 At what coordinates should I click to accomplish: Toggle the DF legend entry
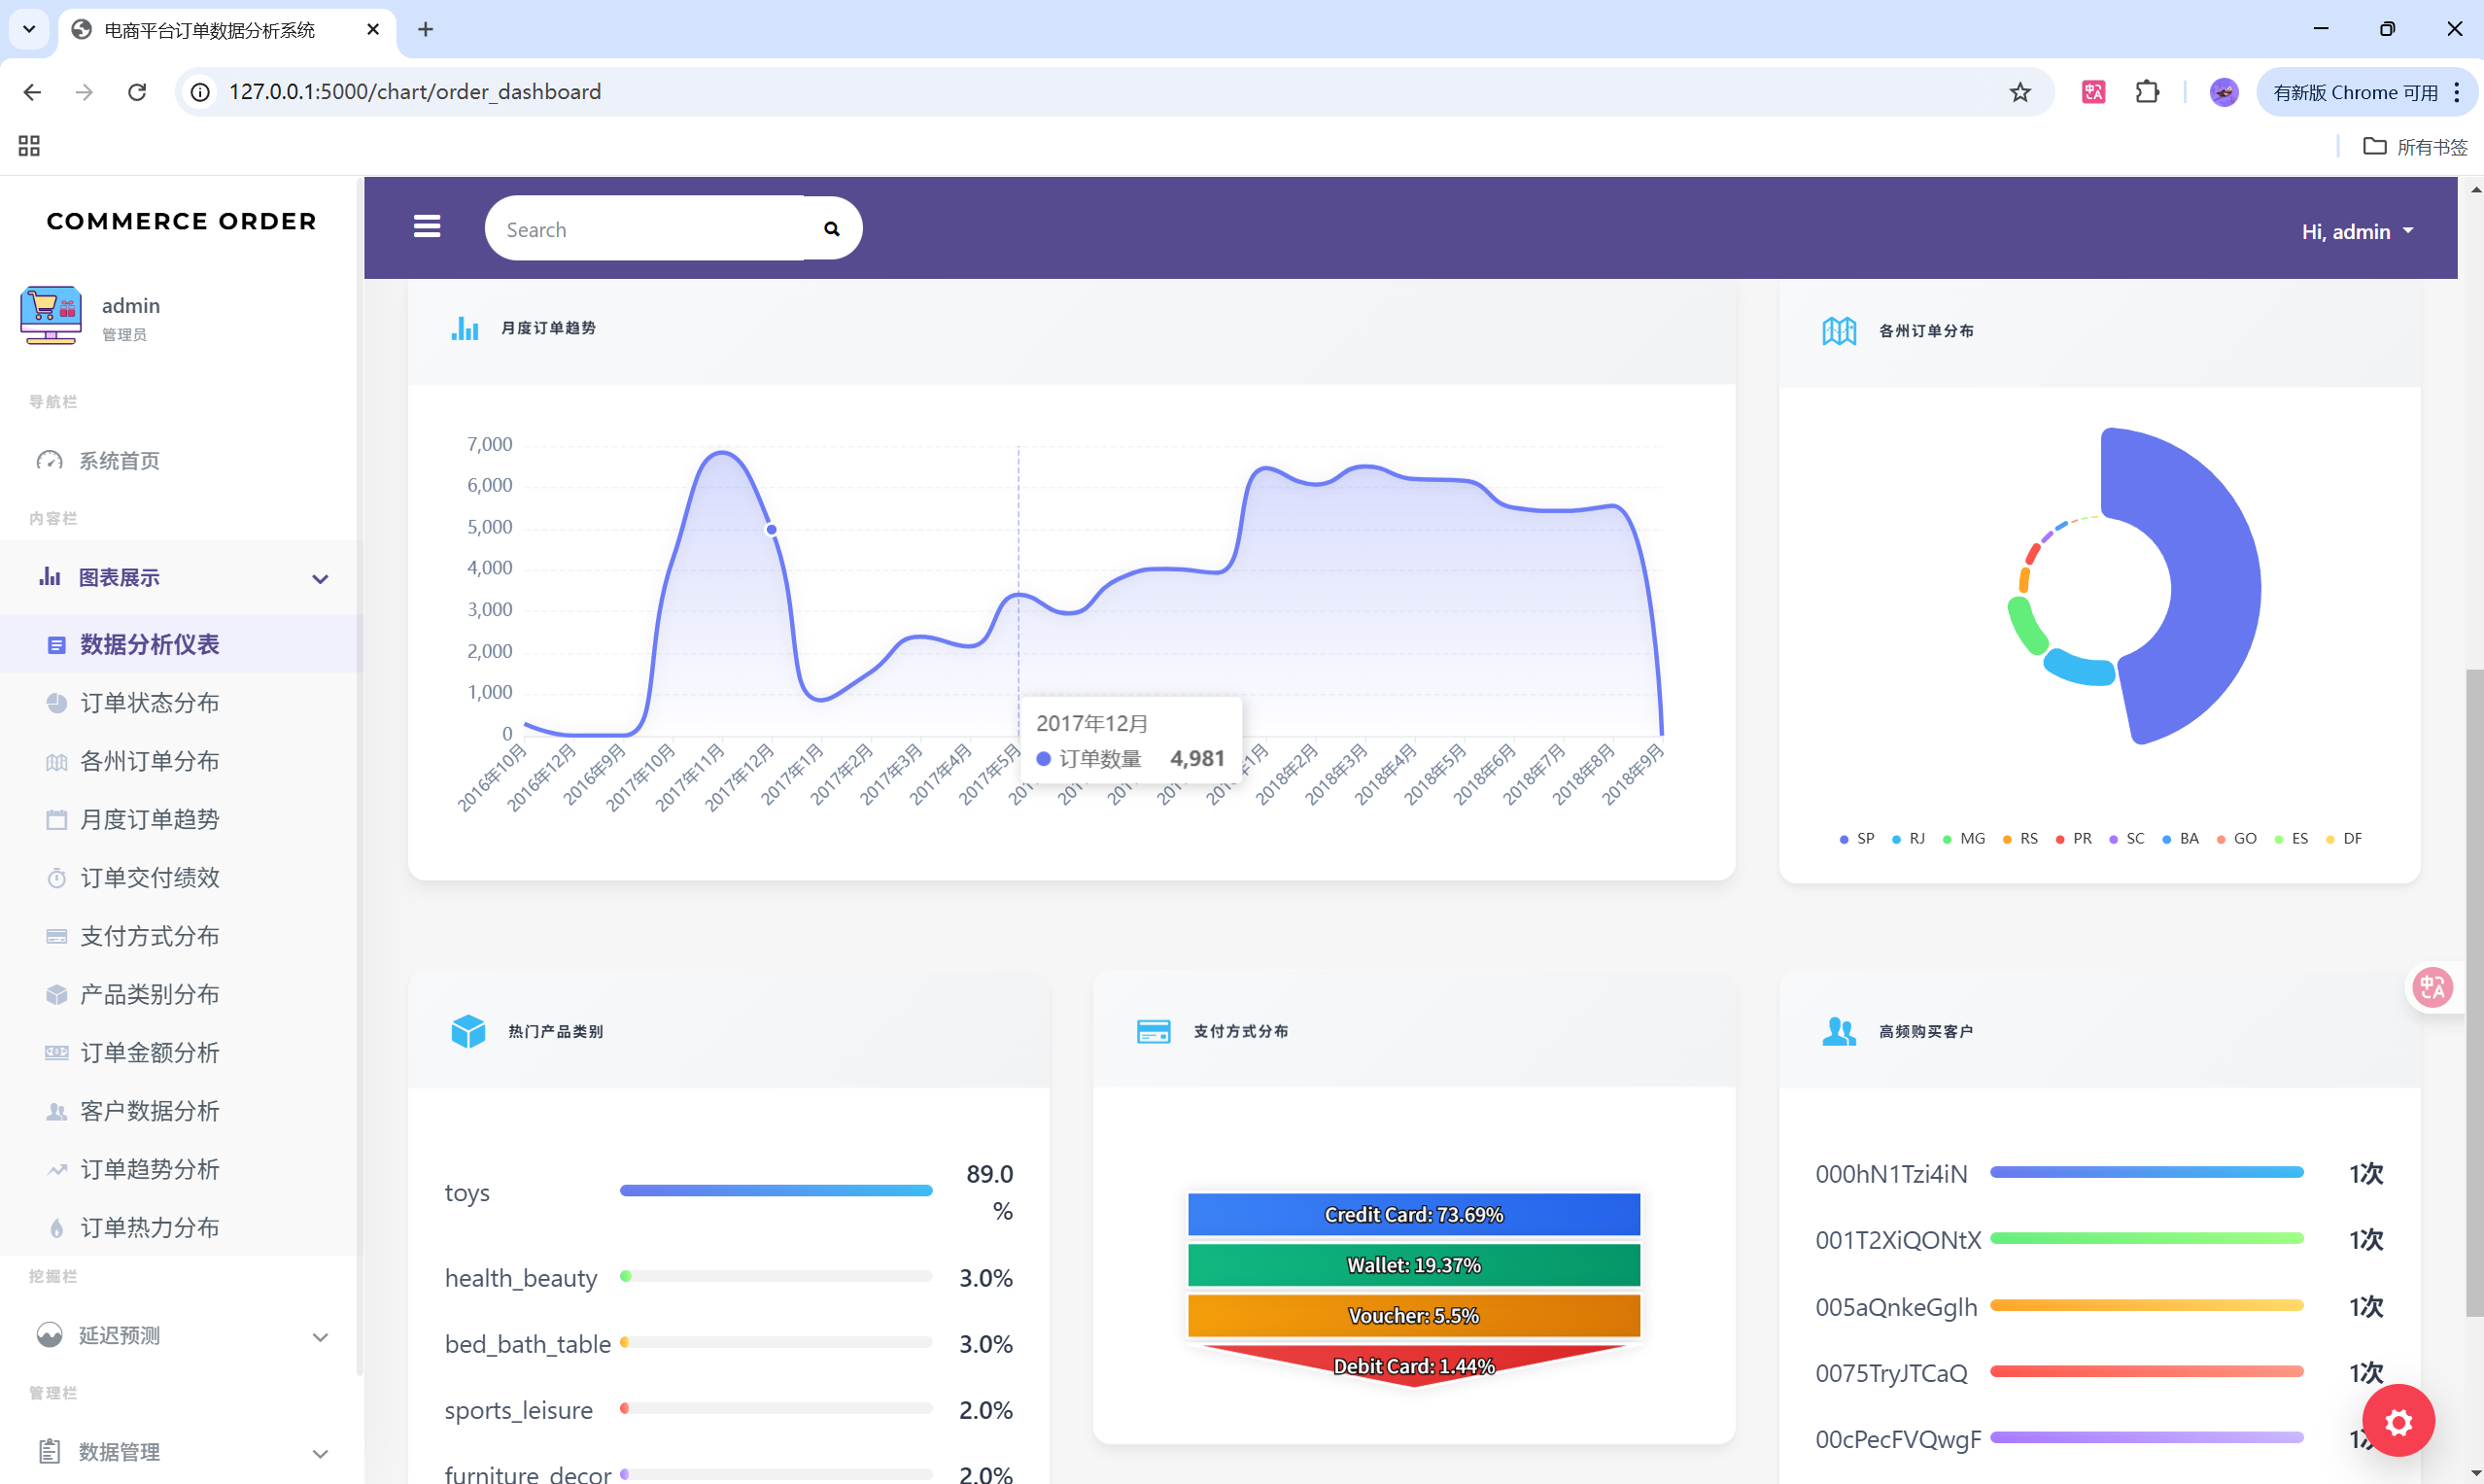[2344, 839]
